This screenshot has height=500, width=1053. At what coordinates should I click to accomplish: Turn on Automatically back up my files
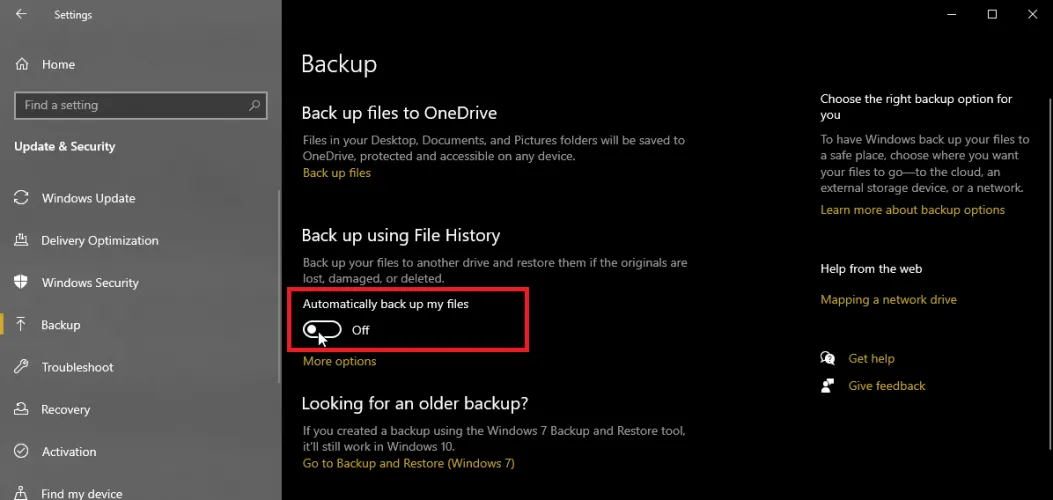coord(322,330)
